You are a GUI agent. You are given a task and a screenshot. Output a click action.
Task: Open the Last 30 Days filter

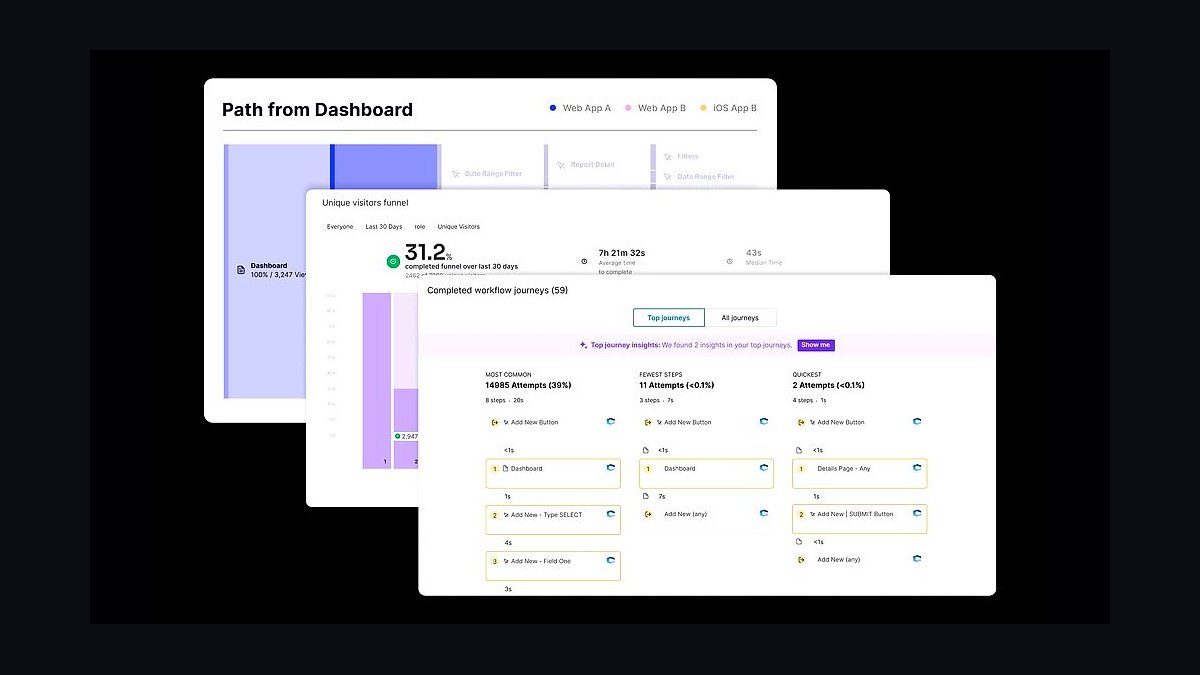point(384,227)
